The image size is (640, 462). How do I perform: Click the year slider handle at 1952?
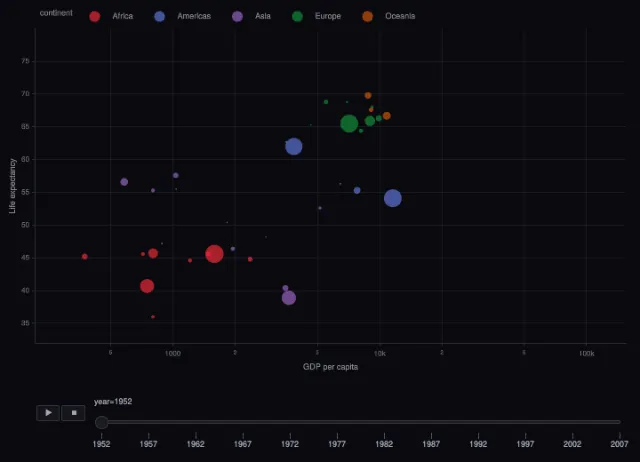coord(102,422)
